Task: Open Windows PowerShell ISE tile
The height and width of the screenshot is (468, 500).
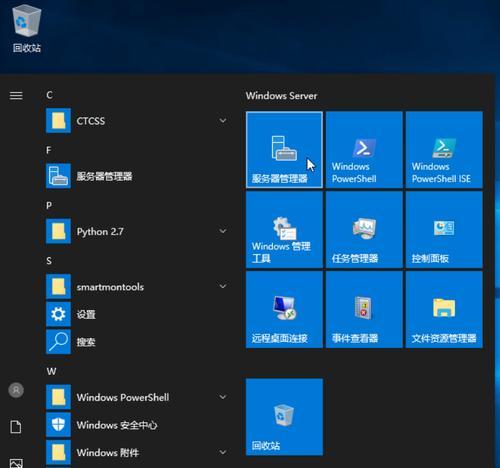Action: pyautogui.click(x=444, y=150)
